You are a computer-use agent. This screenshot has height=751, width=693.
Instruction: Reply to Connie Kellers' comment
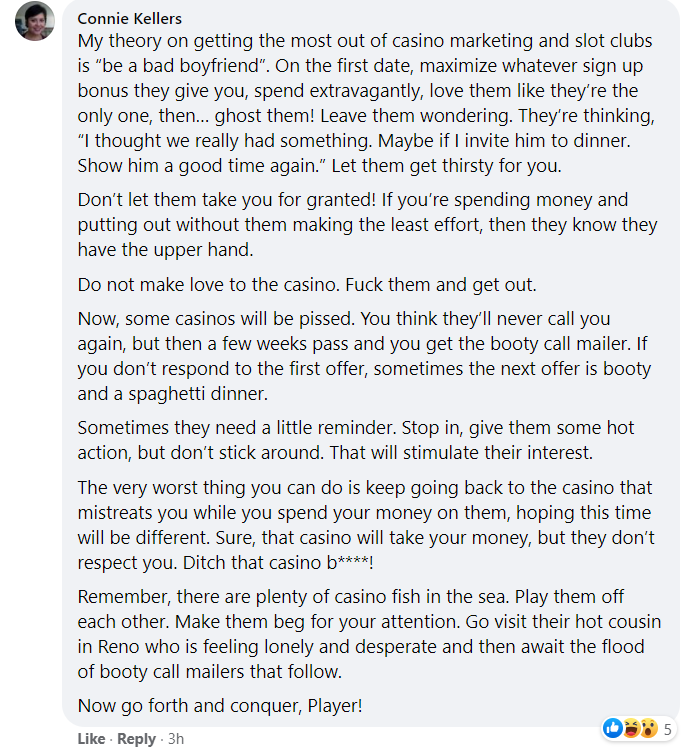(137, 739)
